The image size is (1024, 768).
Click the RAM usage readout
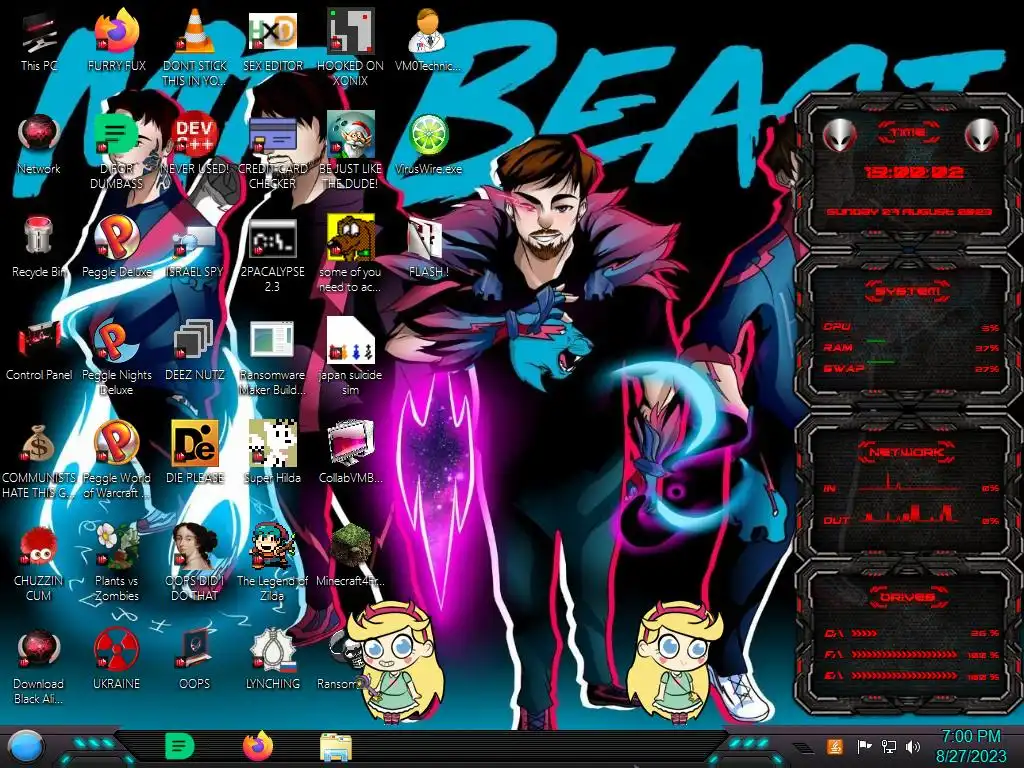pos(911,347)
